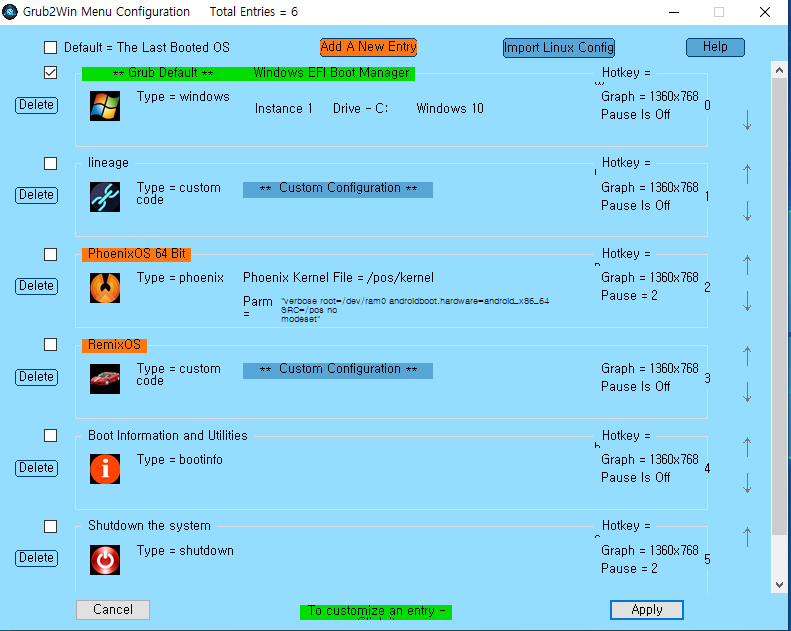Viewport: 791px width, 631px height.
Task: Click the RemixOS orange title
Action: pos(115,345)
